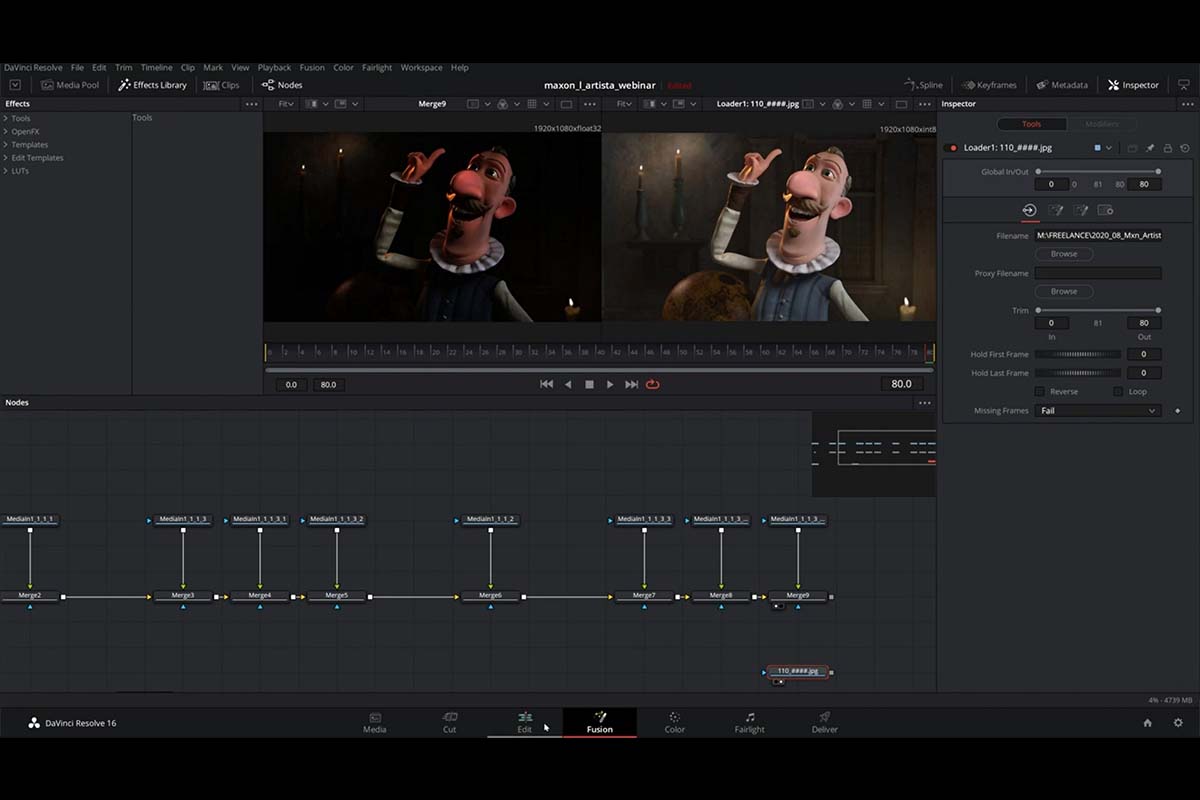Click Browse next to Proxy Filename
Viewport: 1200px width, 800px height.
(1064, 291)
